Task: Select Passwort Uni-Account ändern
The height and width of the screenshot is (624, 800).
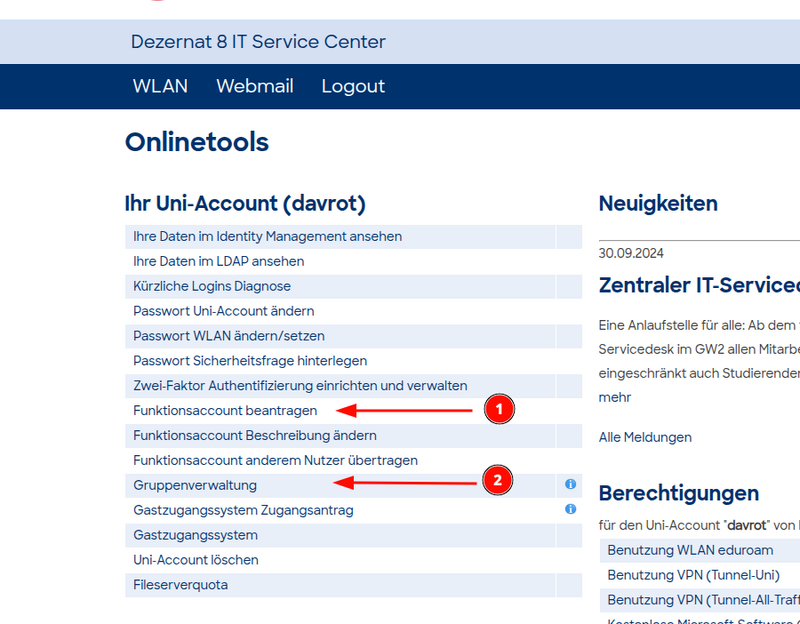Action: click(x=223, y=311)
